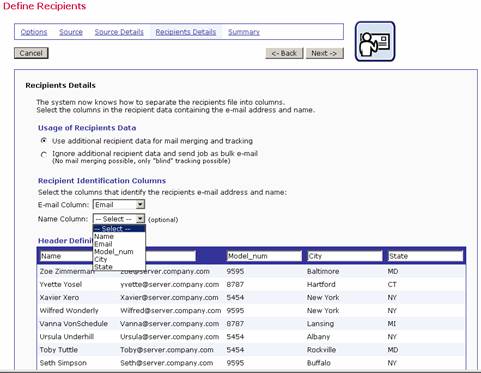Click the recipient card icon
Screen dimensions: 481x373
375,42
